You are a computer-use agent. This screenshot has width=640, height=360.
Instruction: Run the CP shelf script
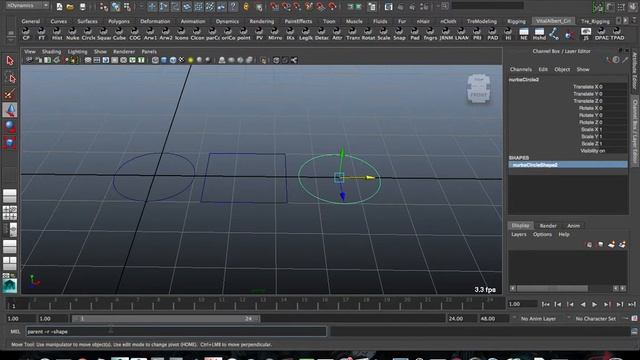pos(26,33)
